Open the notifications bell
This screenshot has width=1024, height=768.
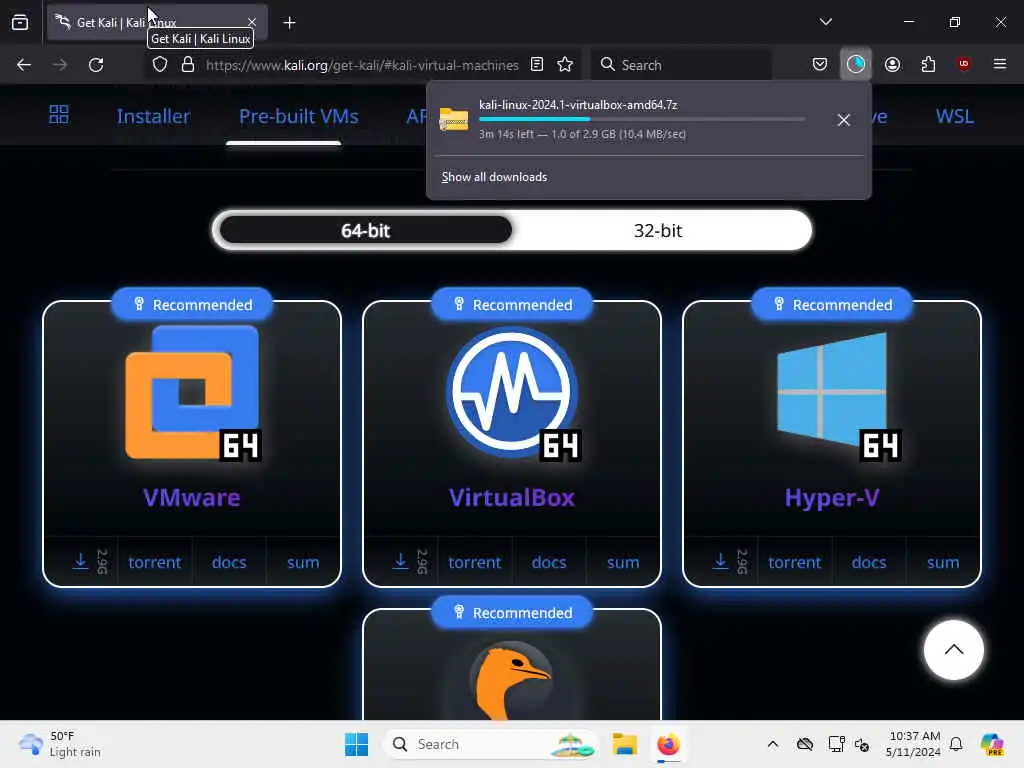[x=956, y=744]
